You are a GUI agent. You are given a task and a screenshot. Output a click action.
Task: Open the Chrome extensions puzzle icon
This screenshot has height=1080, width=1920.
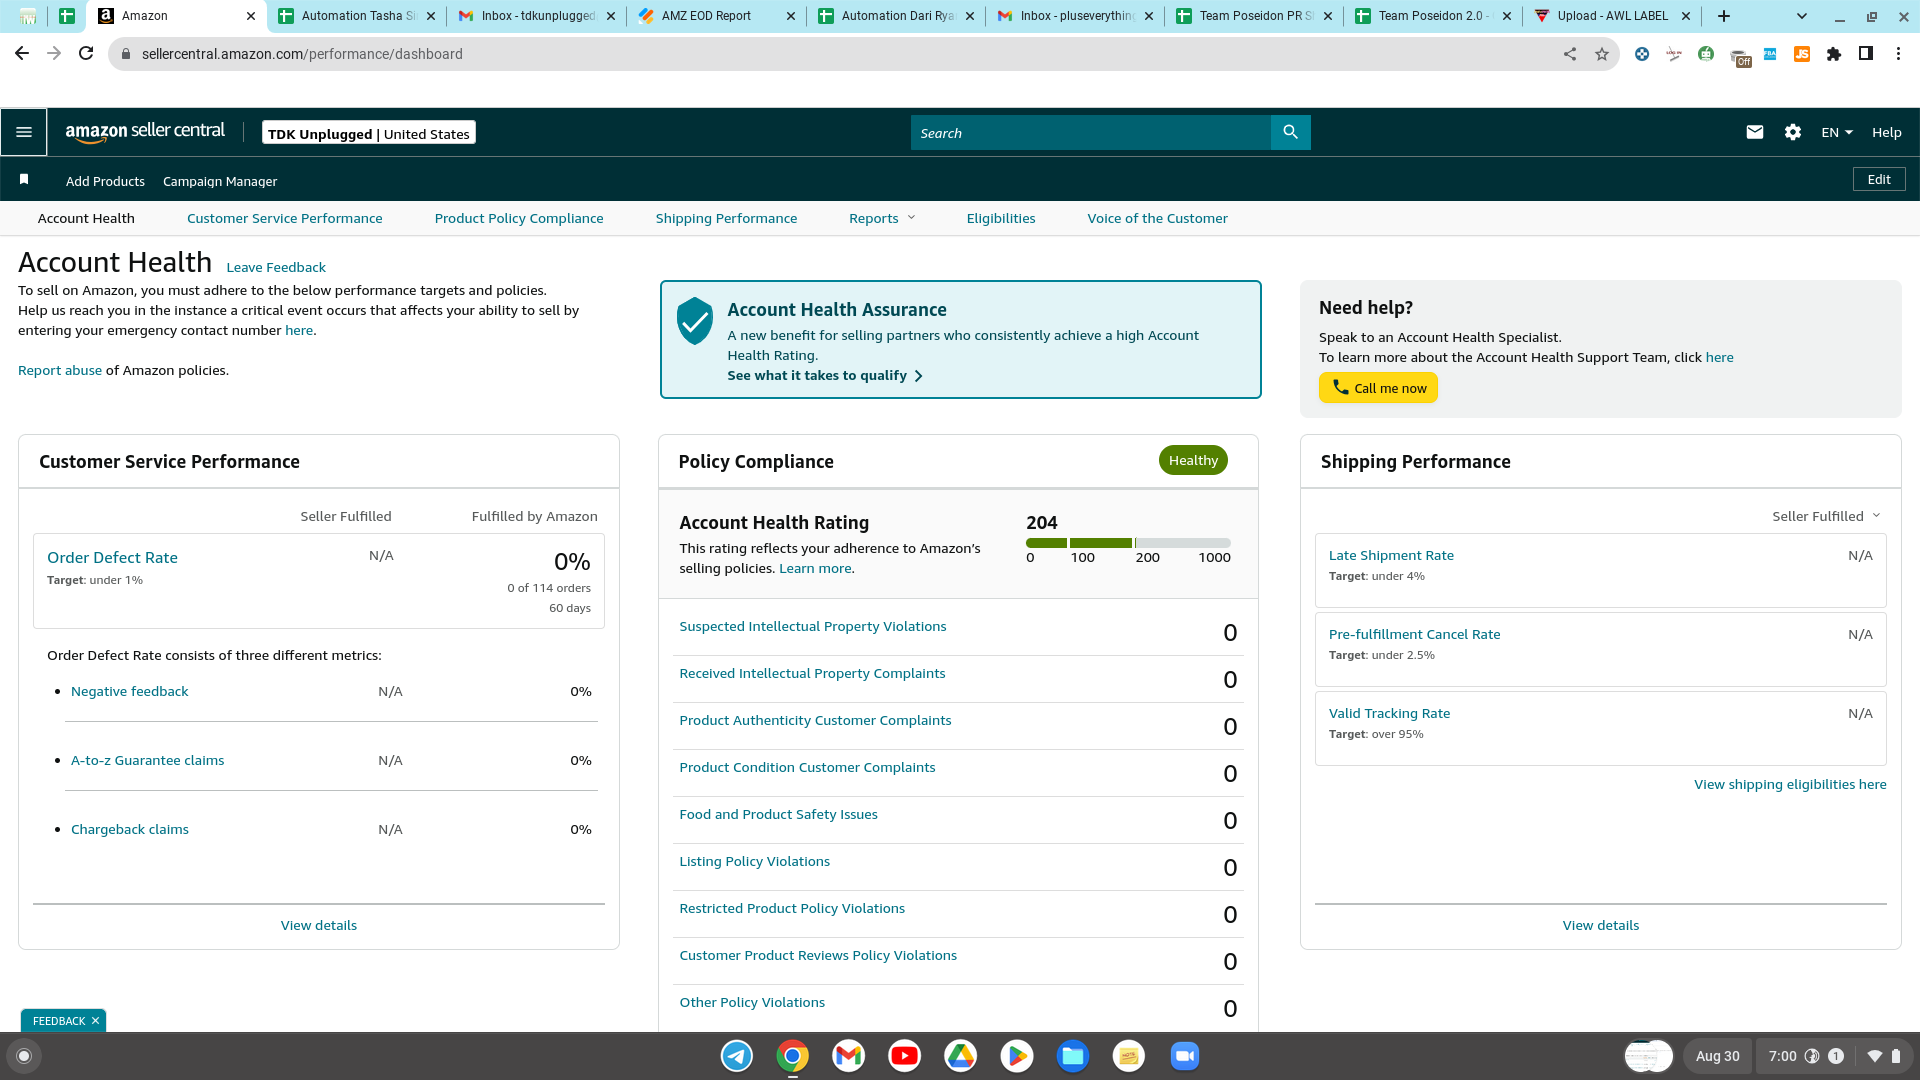pos(1834,54)
